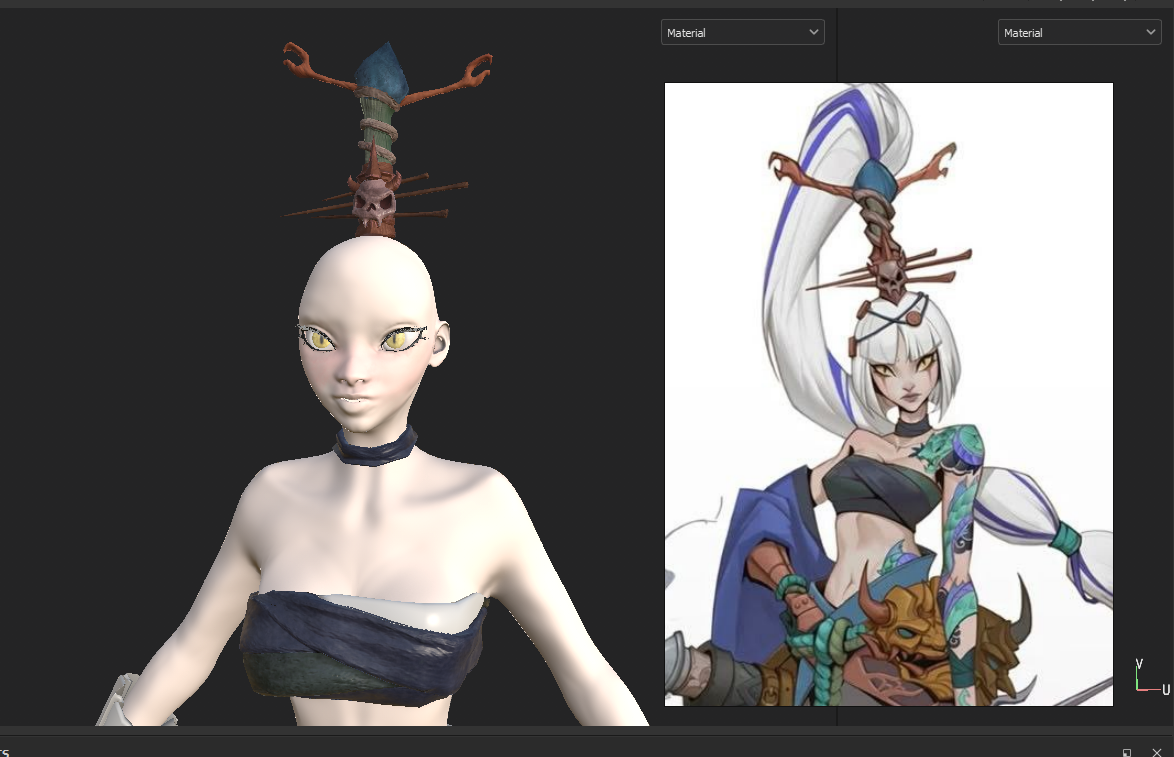Click the 3D model's lips
This screenshot has width=1174, height=757.
tap(353, 403)
